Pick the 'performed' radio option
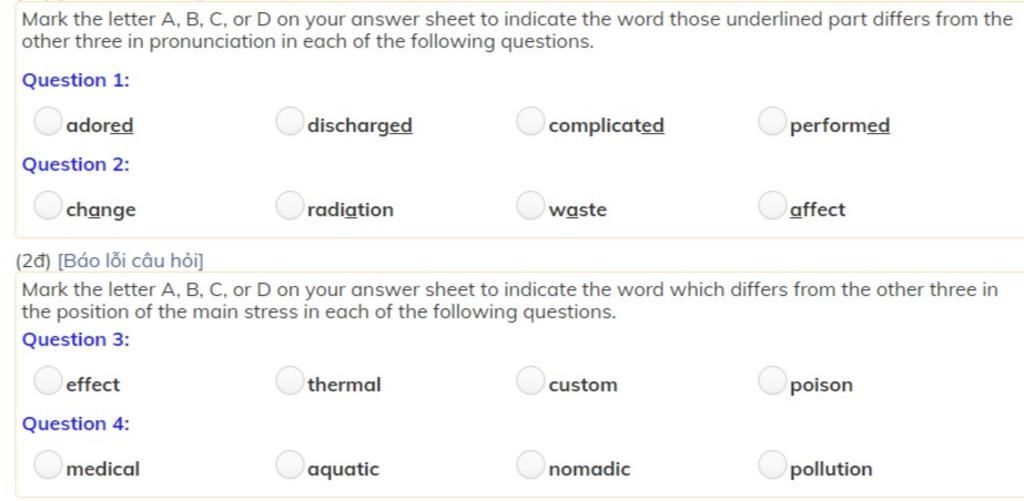The height and width of the screenshot is (501, 1024). pyautogui.click(x=772, y=121)
